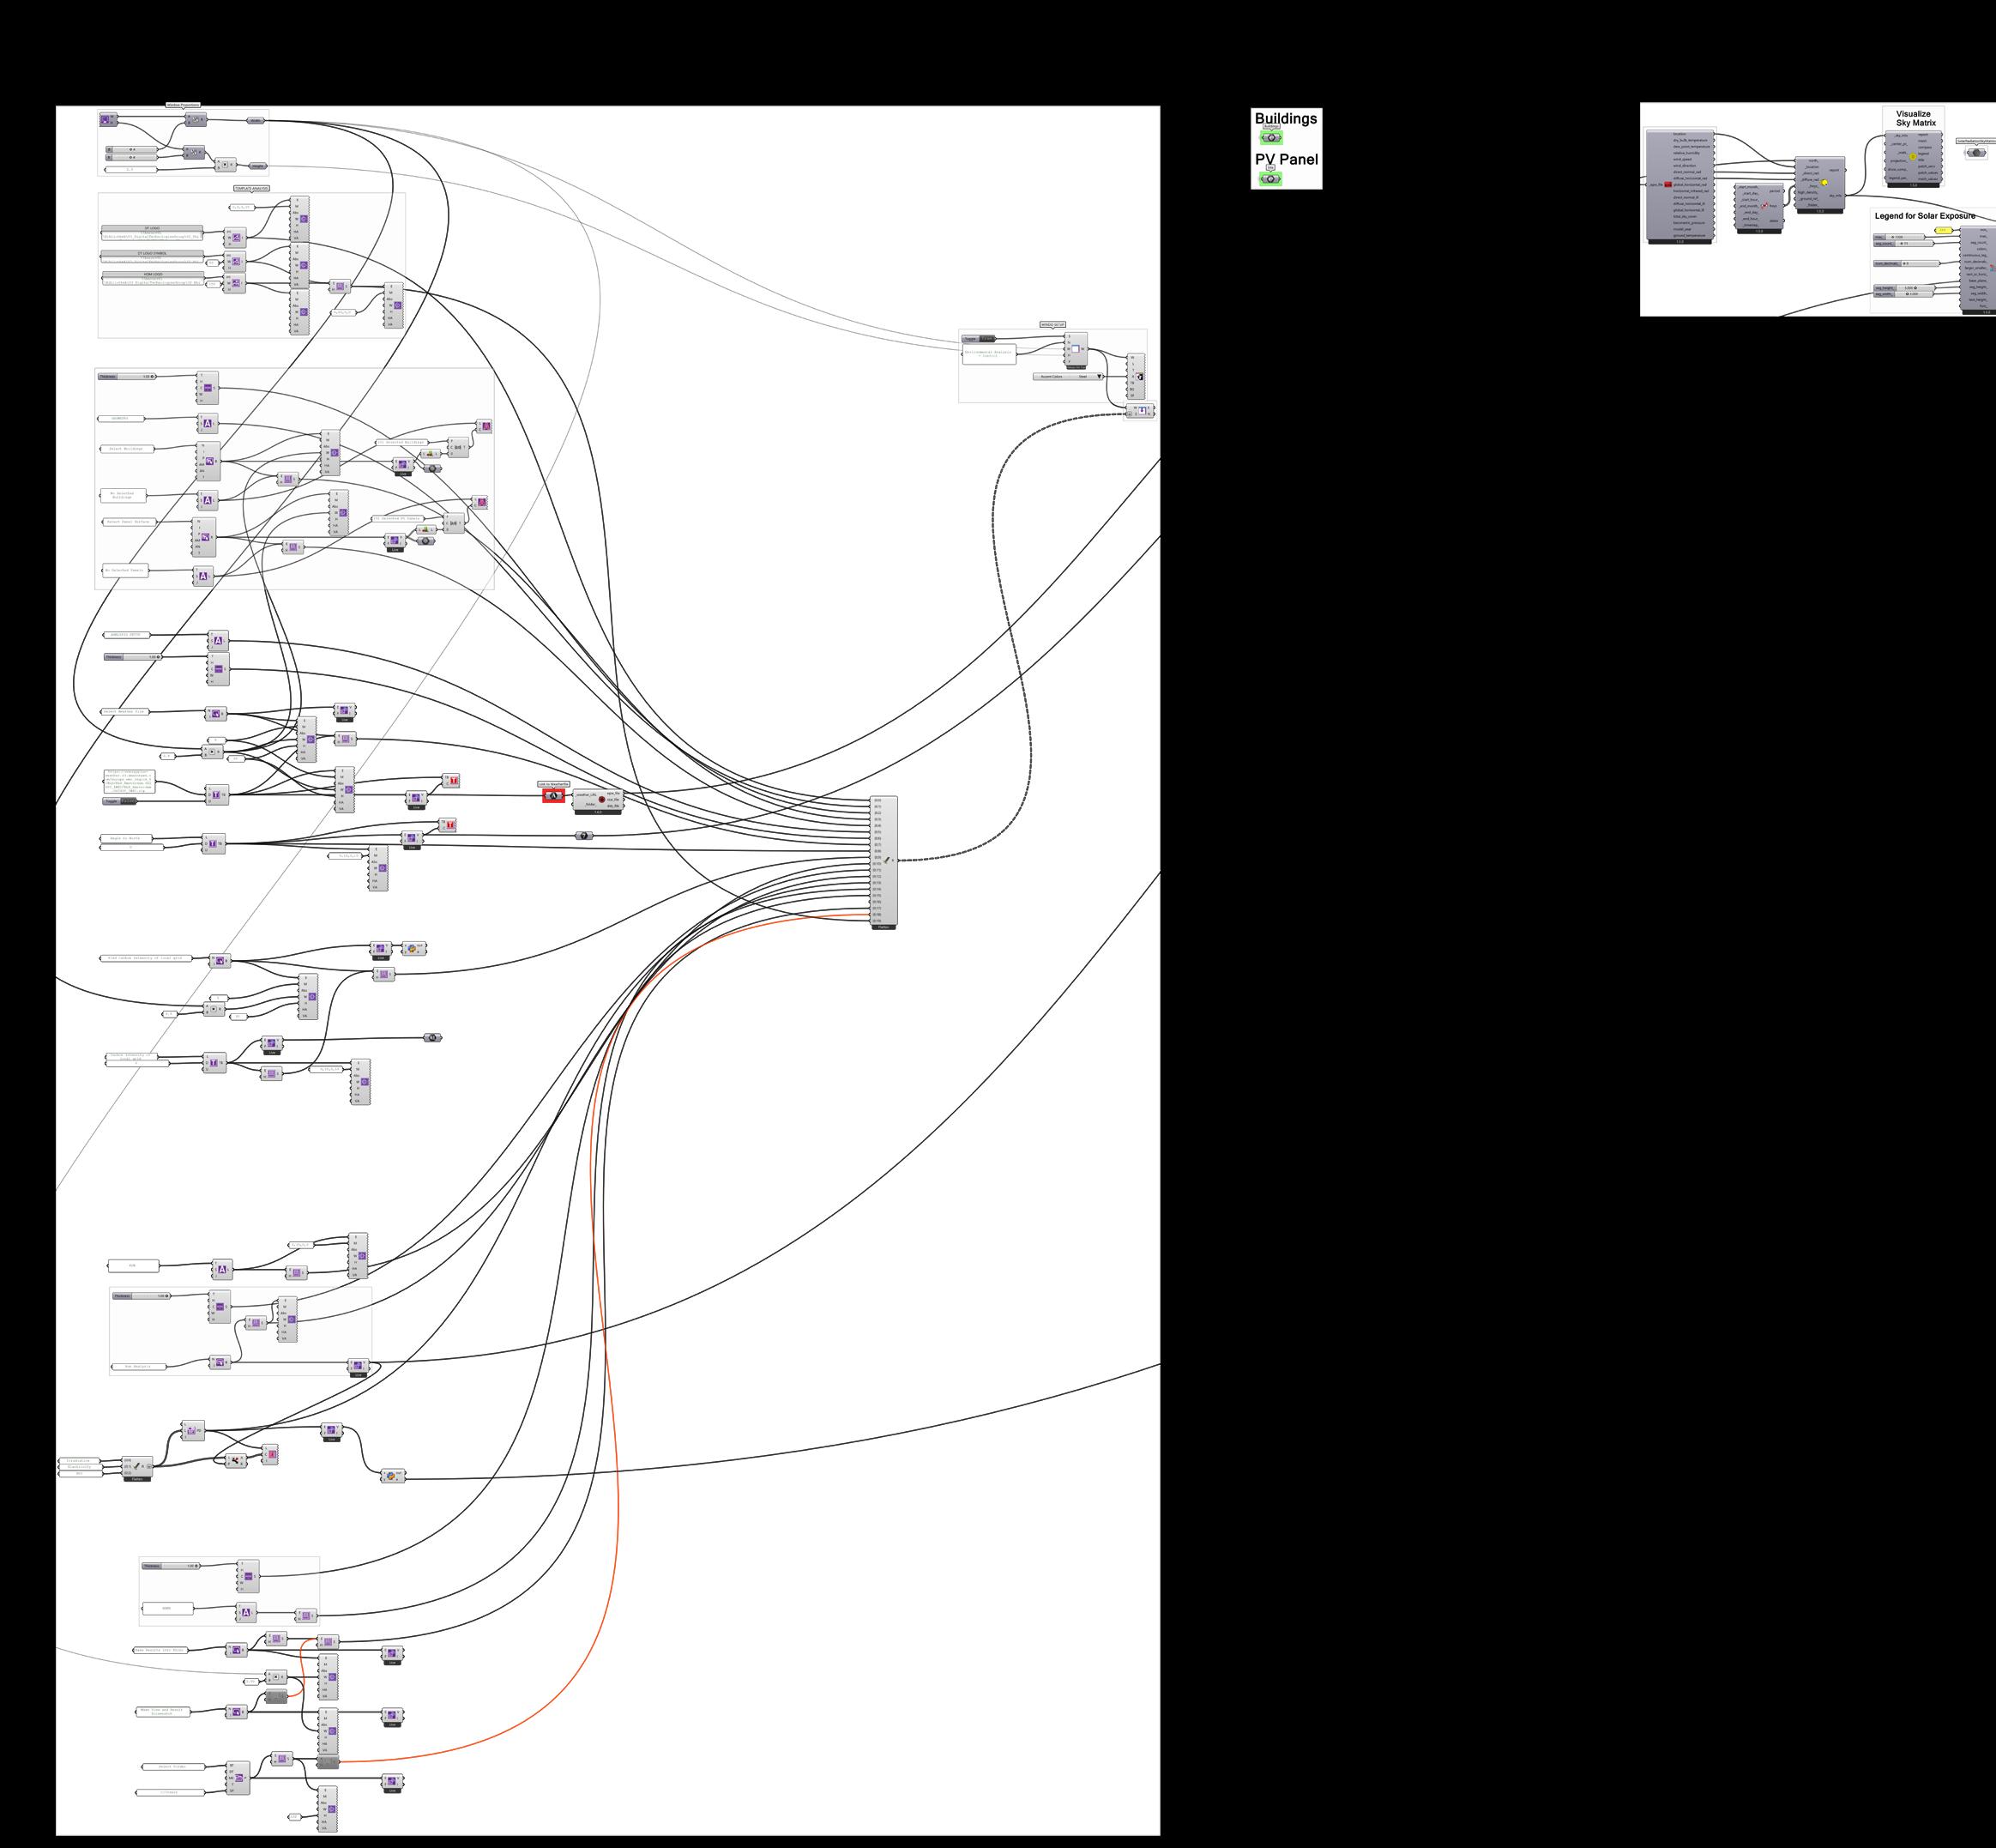Click the yellow panel above the max_ slider
This screenshot has width=1996, height=1848.
tap(1942, 230)
